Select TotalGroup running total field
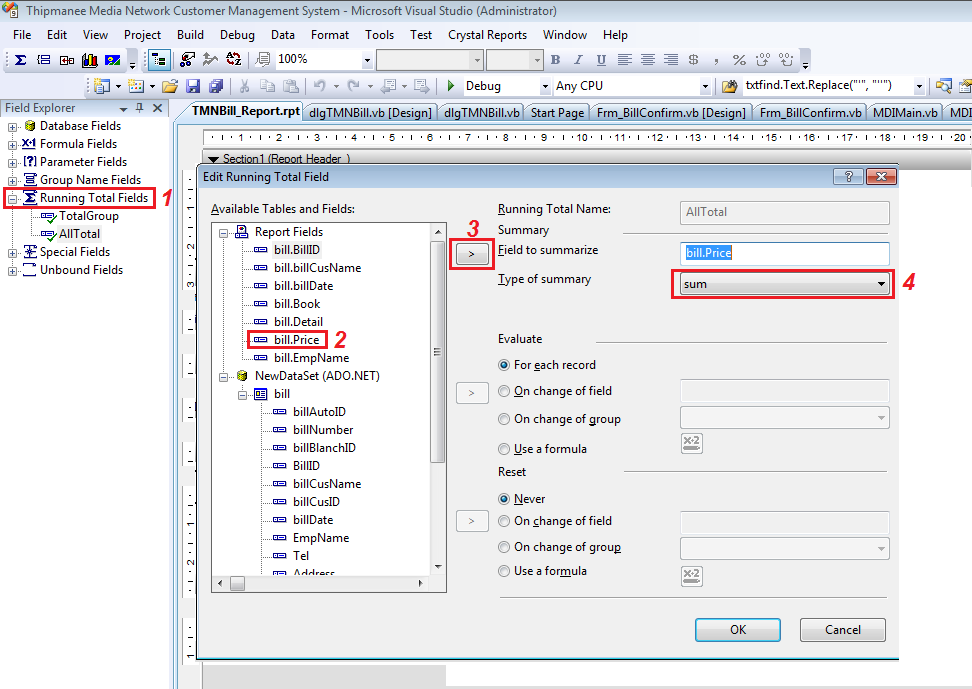Image resolution: width=972 pixels, height=689 pixels. pos(88,216)
